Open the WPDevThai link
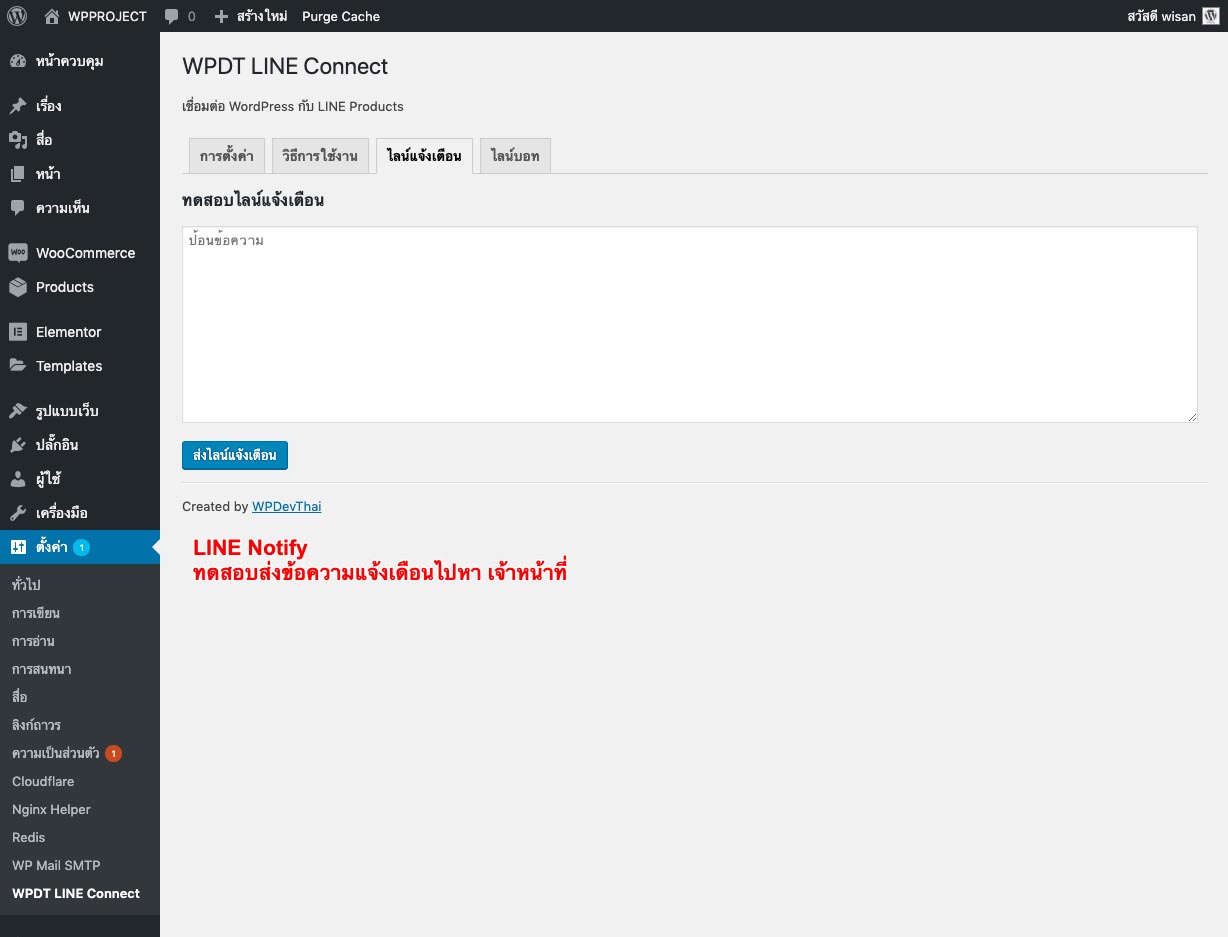This screenshot has height=937, width=1228. [x=286, y=506]
